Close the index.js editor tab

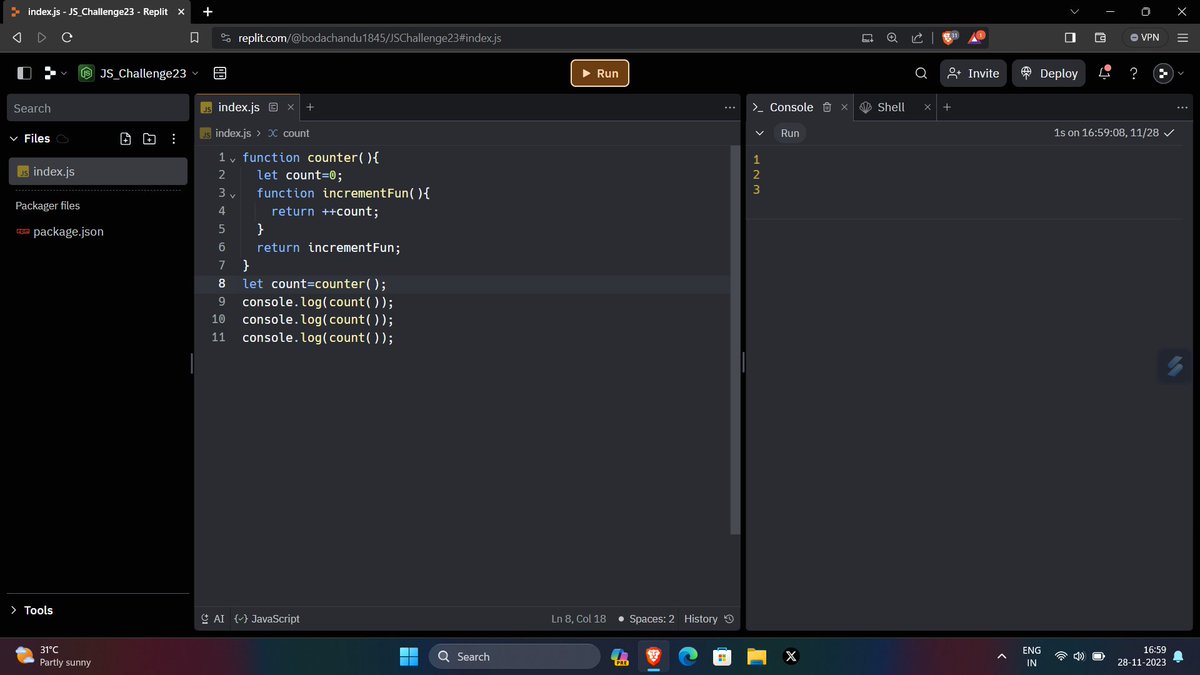pyautogui.click(x=291, y=107)
